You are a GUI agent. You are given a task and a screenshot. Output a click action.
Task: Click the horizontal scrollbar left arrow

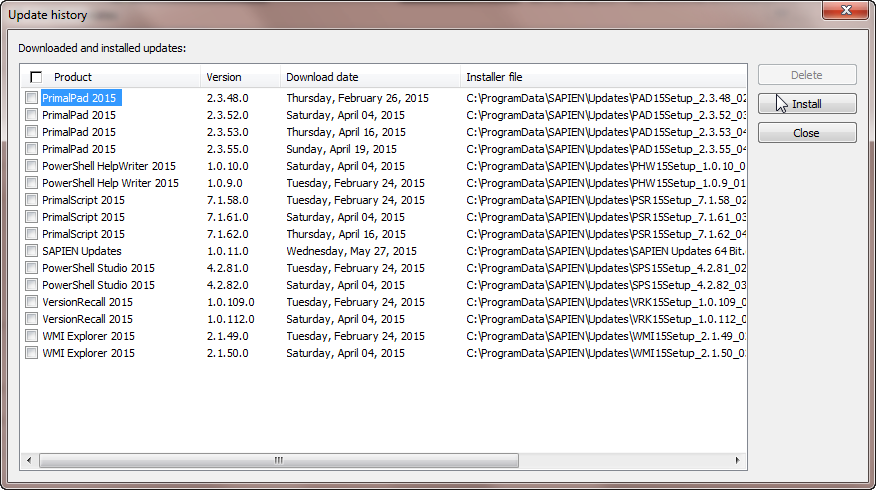(x=29, y=460)
